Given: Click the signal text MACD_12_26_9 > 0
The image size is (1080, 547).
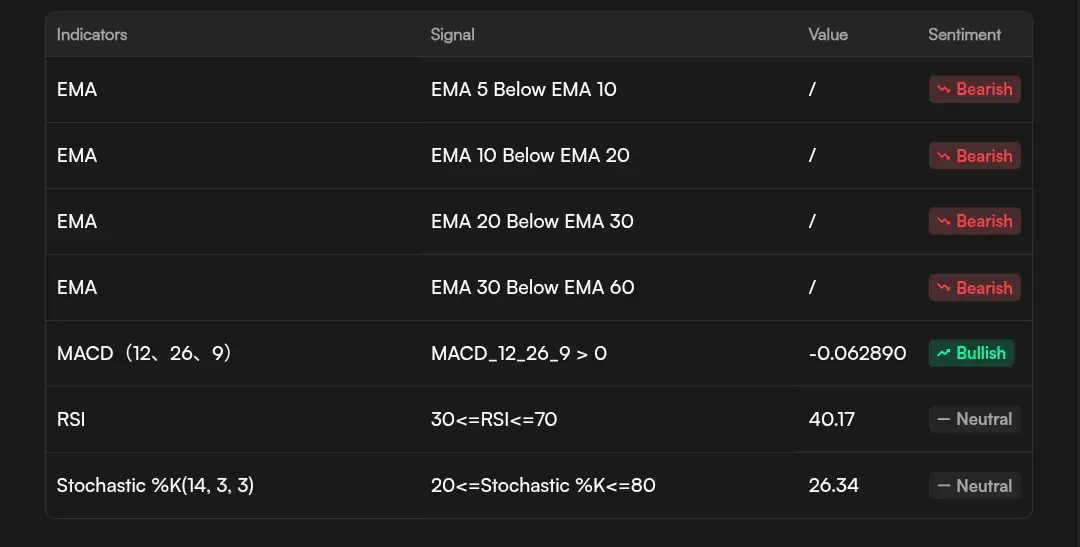Looking at the screenshot, I should tap(519, 353).
